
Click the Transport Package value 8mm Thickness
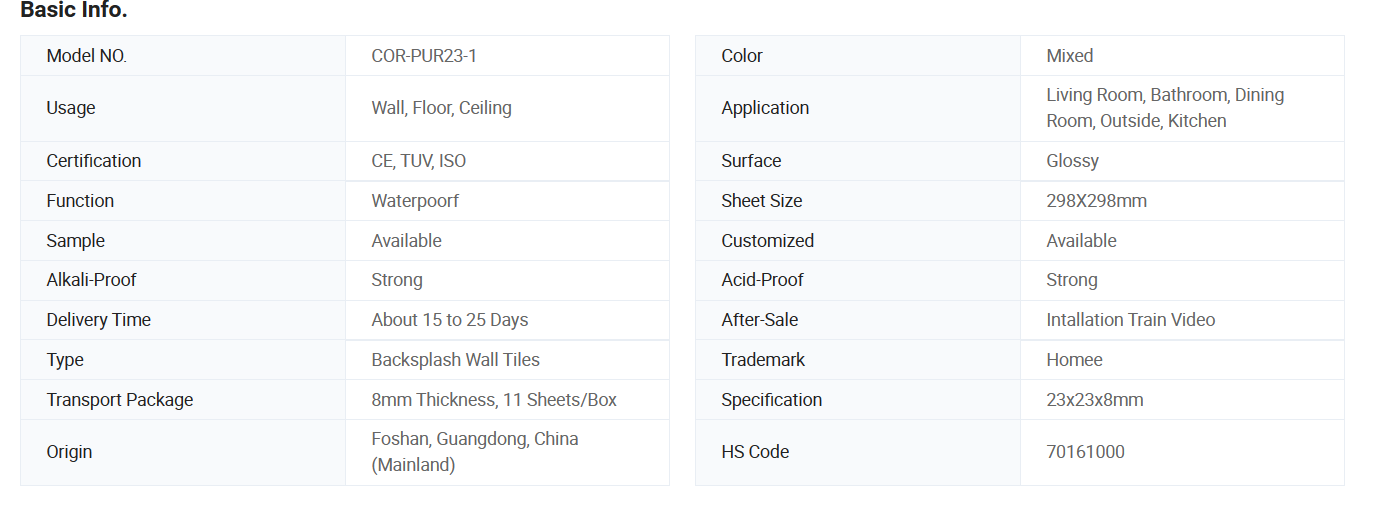pyautogui.click(x=494, y=400)
